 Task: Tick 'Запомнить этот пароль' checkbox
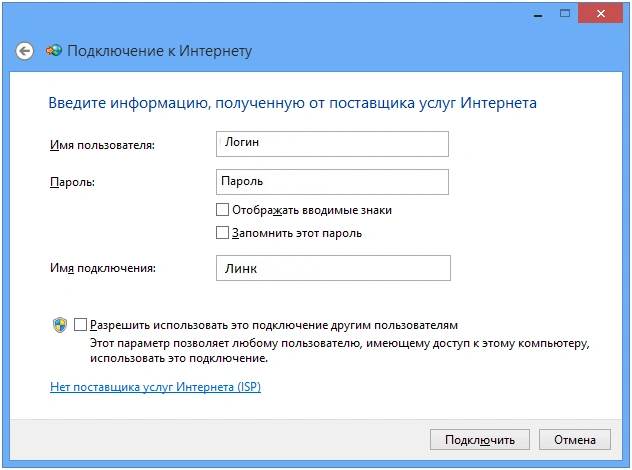(x=222, y=233)
